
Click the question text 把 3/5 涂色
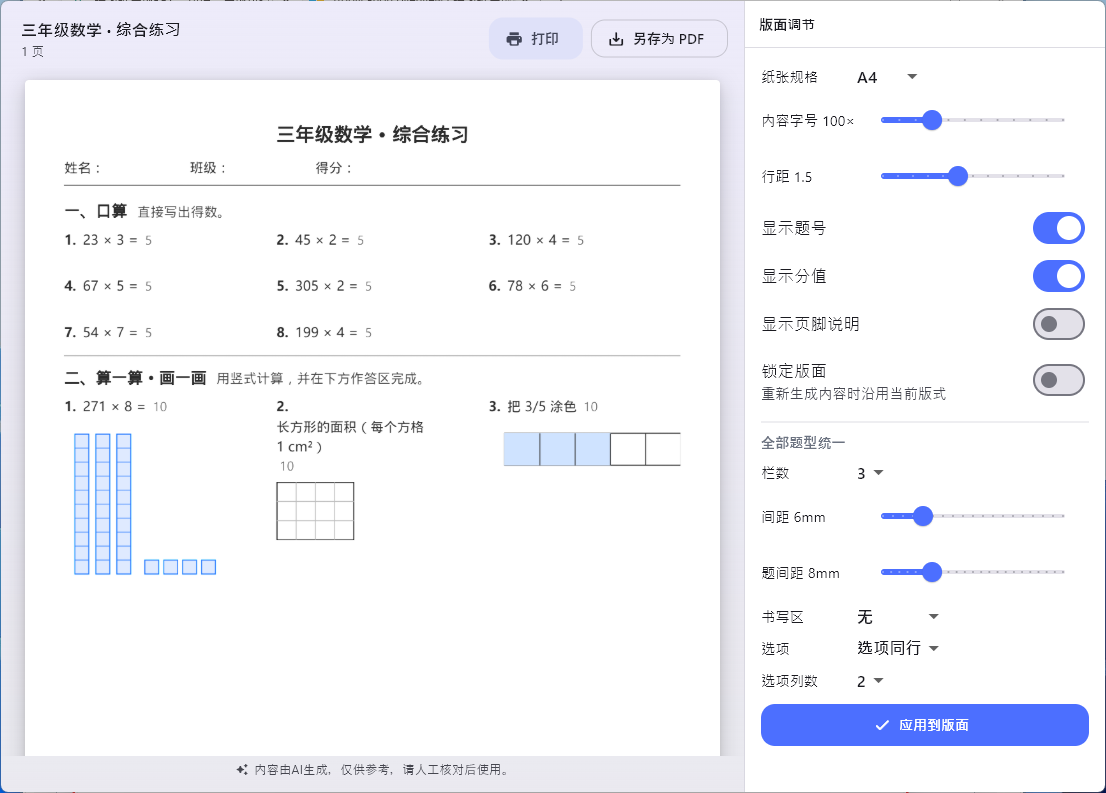[542, 406]
